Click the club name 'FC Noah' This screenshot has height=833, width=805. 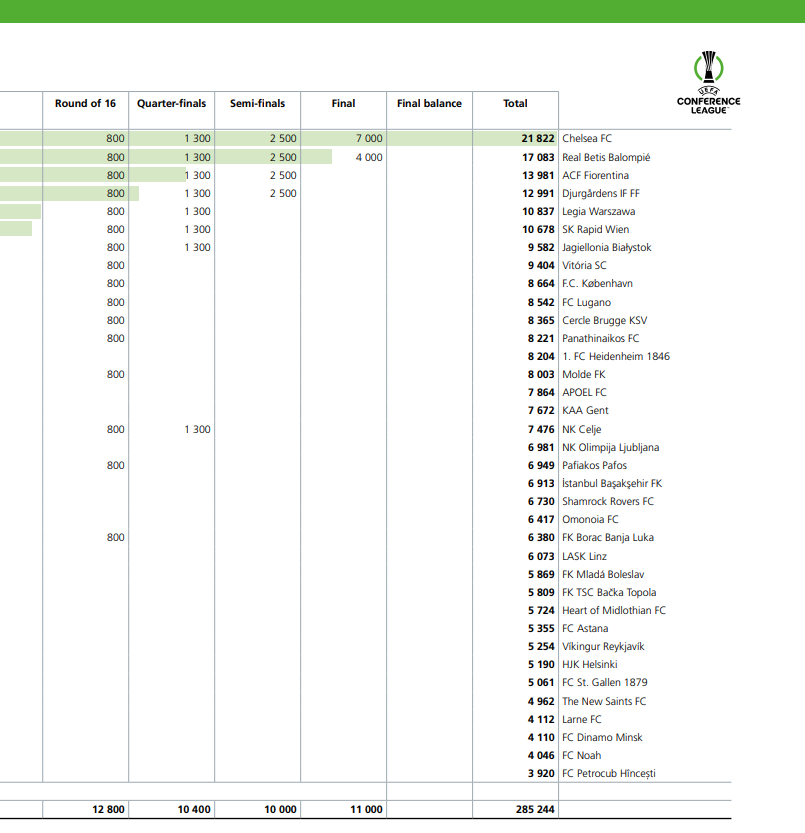pyautogui.click(x=581, y=755)
